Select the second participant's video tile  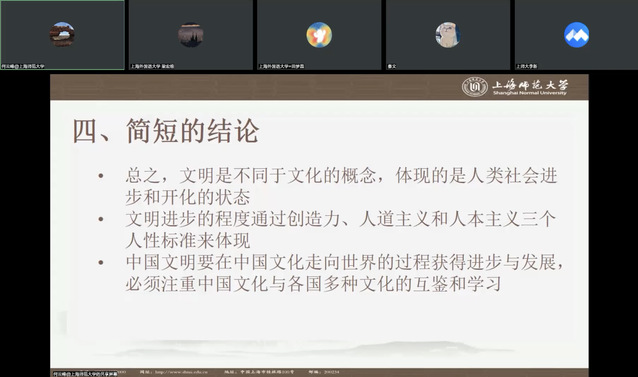[x=191, y=35]
